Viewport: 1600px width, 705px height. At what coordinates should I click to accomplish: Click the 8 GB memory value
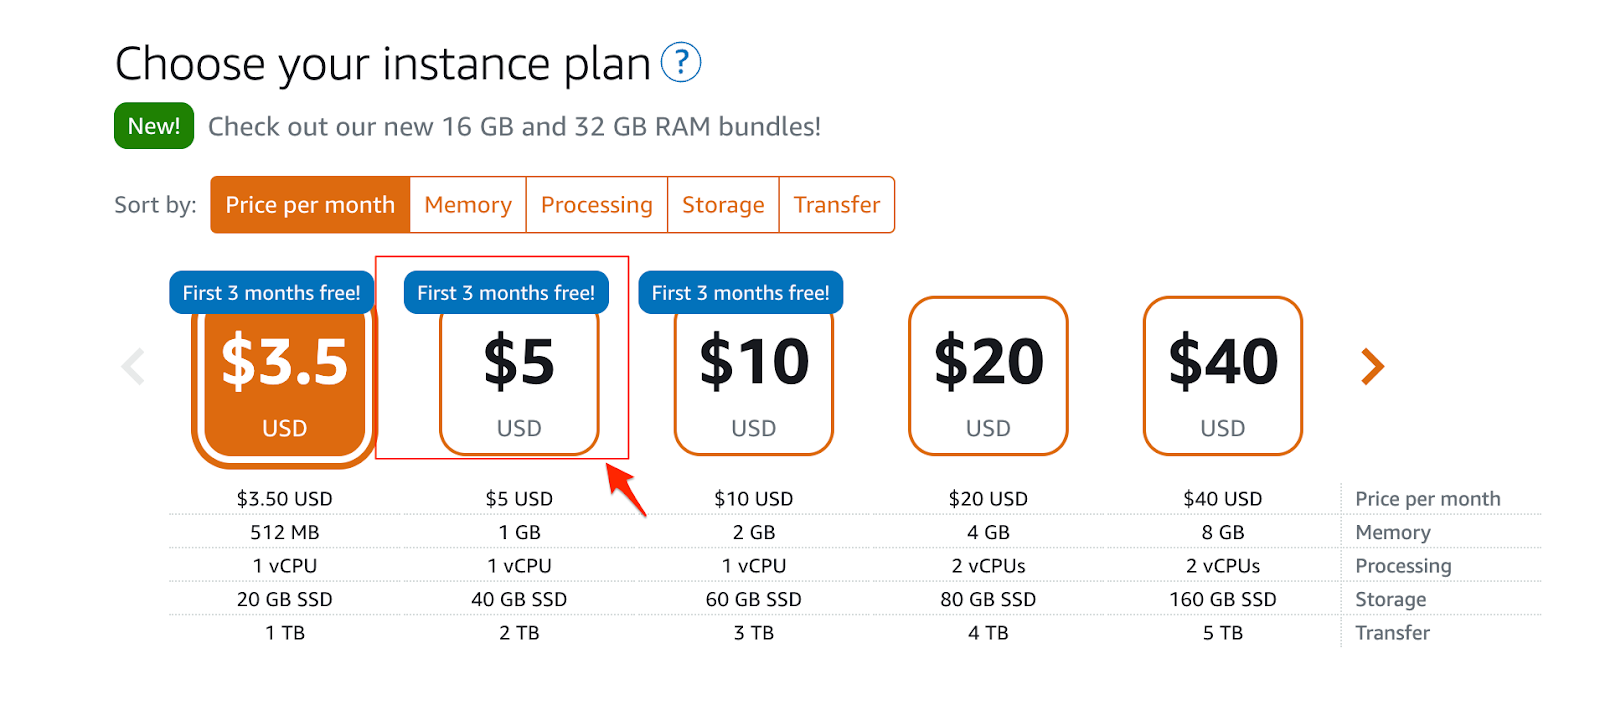tap(1222, 533)
